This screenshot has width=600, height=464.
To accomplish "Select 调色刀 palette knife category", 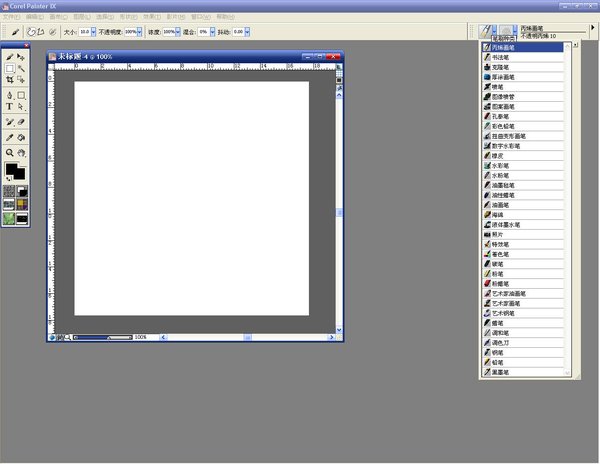I will (x=523, y=343).
